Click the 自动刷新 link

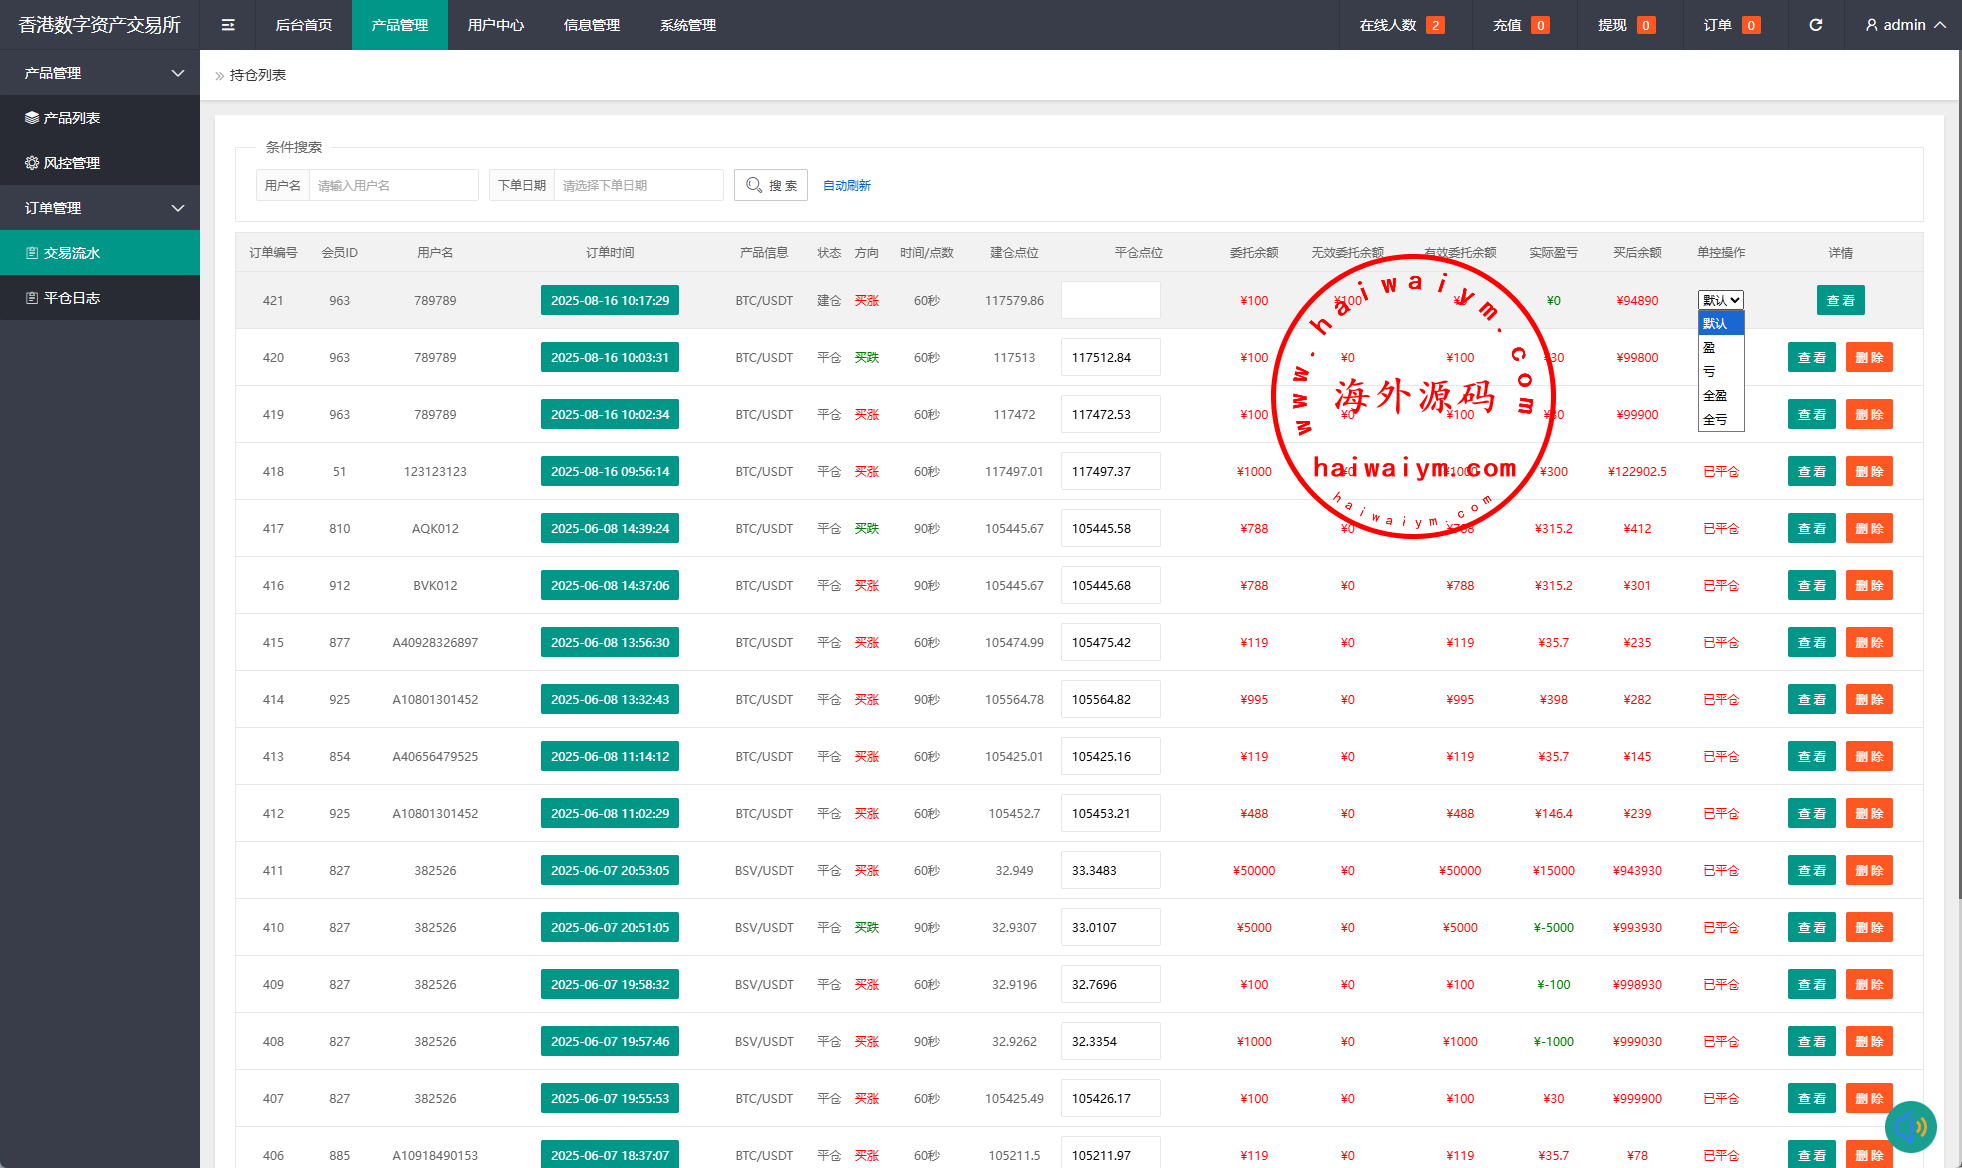[846, 185]
